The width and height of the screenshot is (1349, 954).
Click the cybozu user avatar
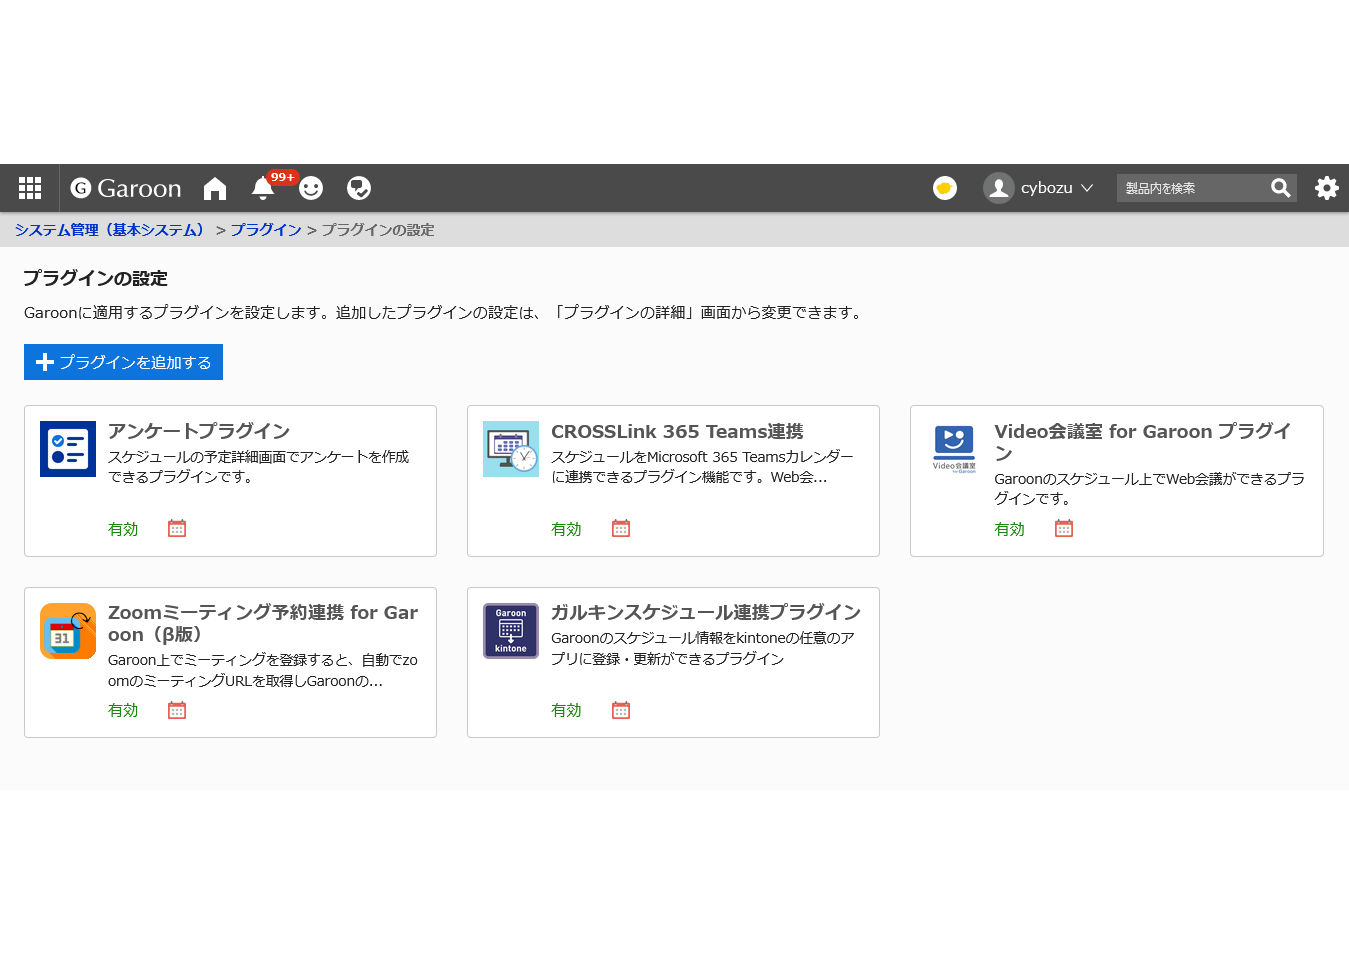(x=998, y=188)
